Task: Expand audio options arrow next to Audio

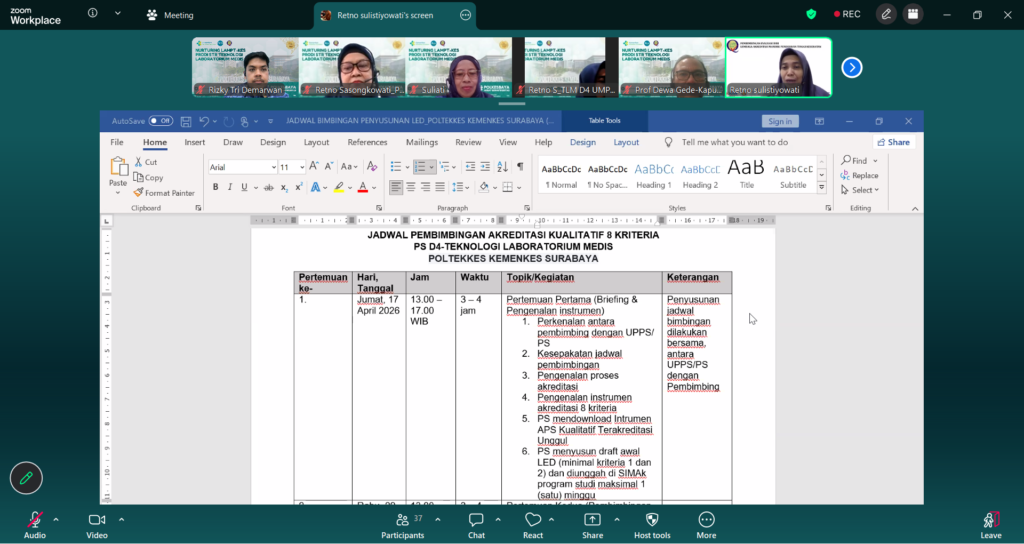Action: (56, 520)
